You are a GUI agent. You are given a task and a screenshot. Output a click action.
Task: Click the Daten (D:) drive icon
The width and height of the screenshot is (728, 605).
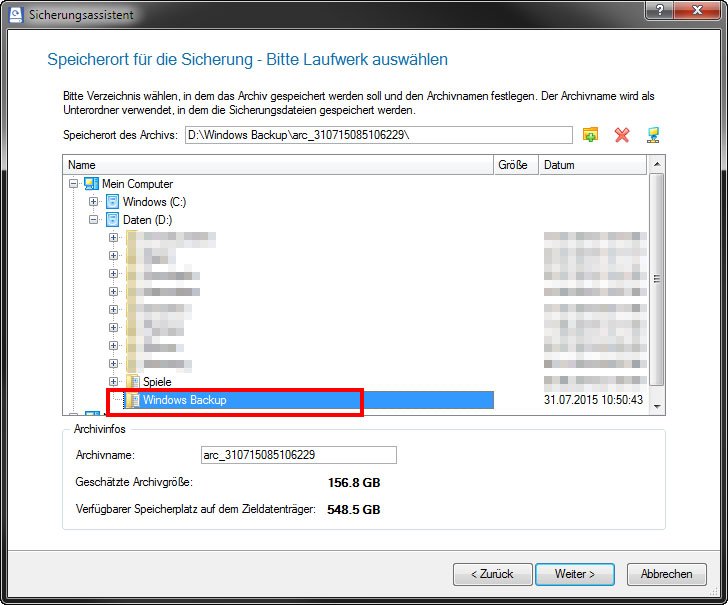tap(112, 220)
